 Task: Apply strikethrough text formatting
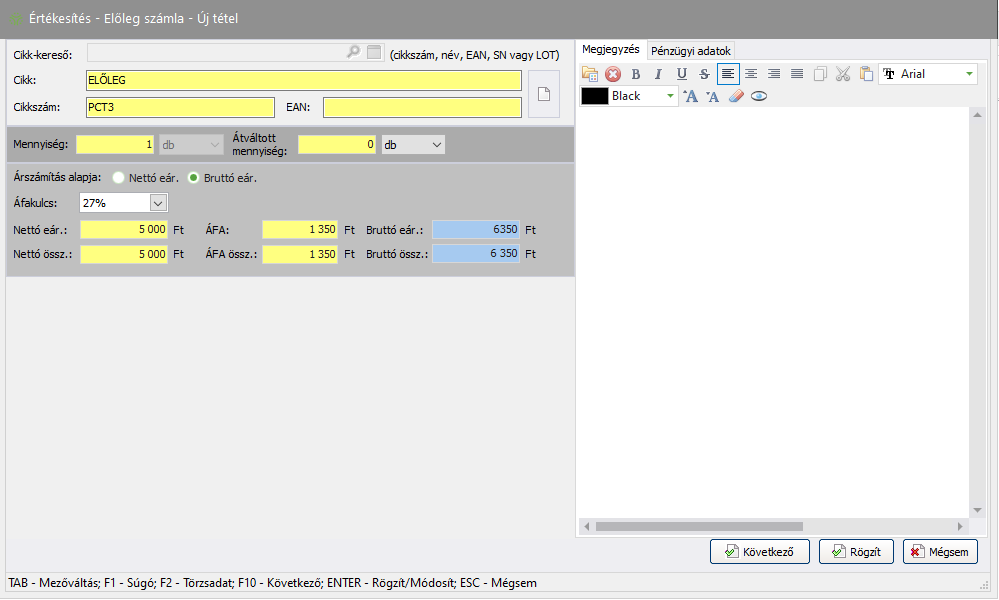[x=705, y=74]
